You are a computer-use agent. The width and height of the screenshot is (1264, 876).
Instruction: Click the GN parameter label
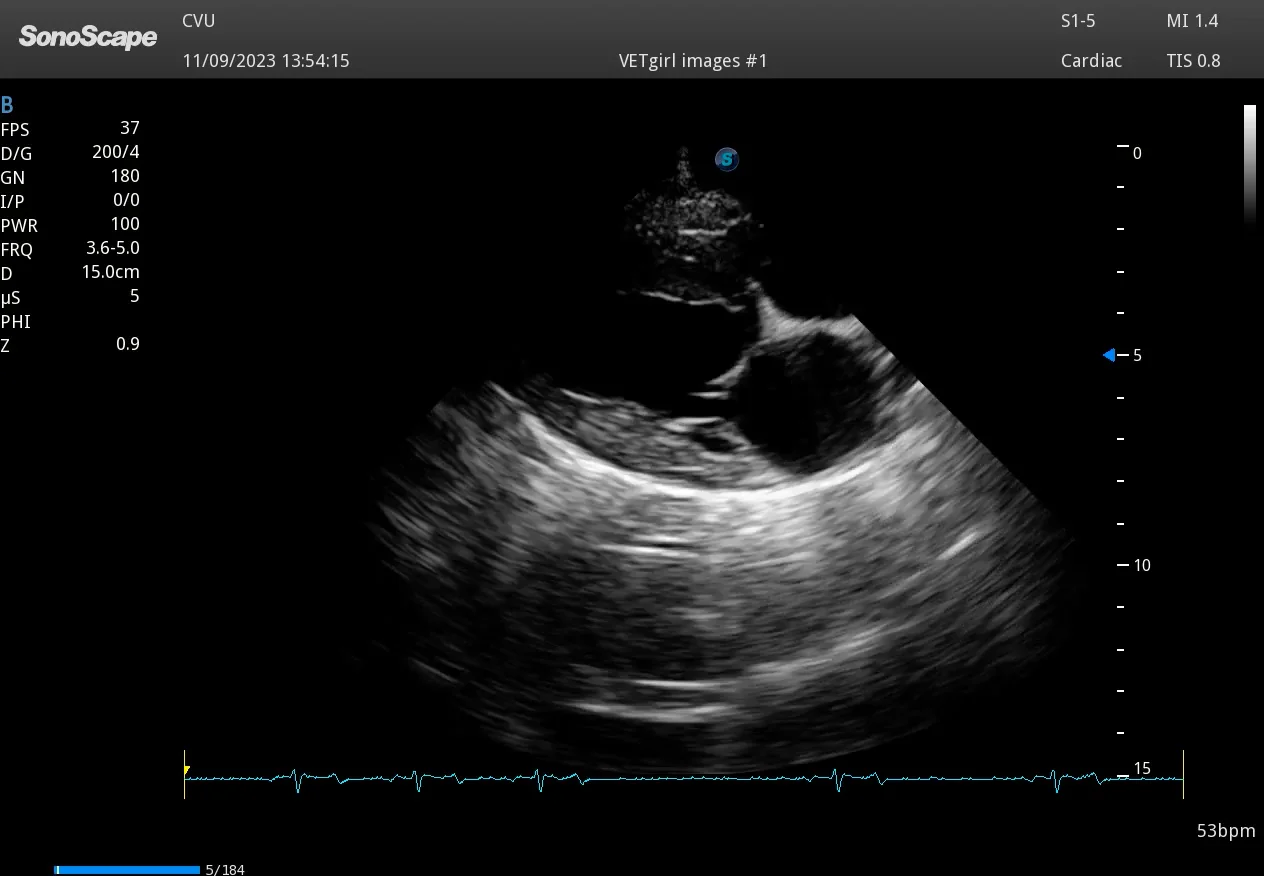(13, 177)
